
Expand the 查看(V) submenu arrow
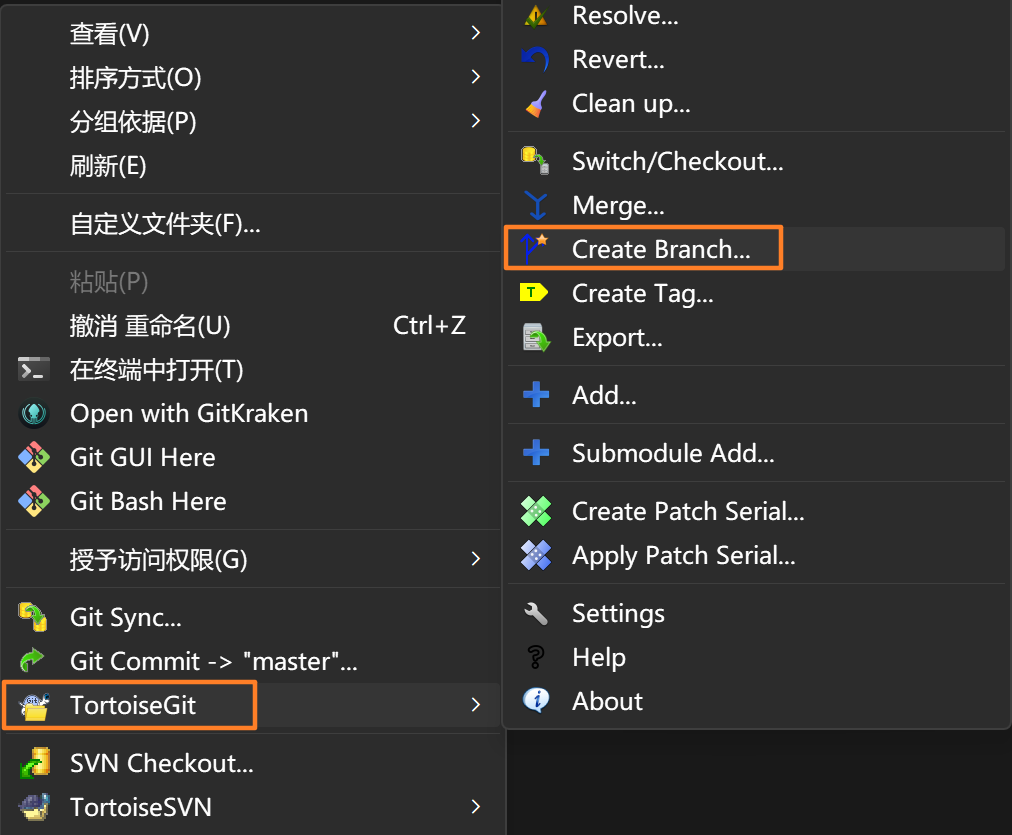[x=476, y=34]
